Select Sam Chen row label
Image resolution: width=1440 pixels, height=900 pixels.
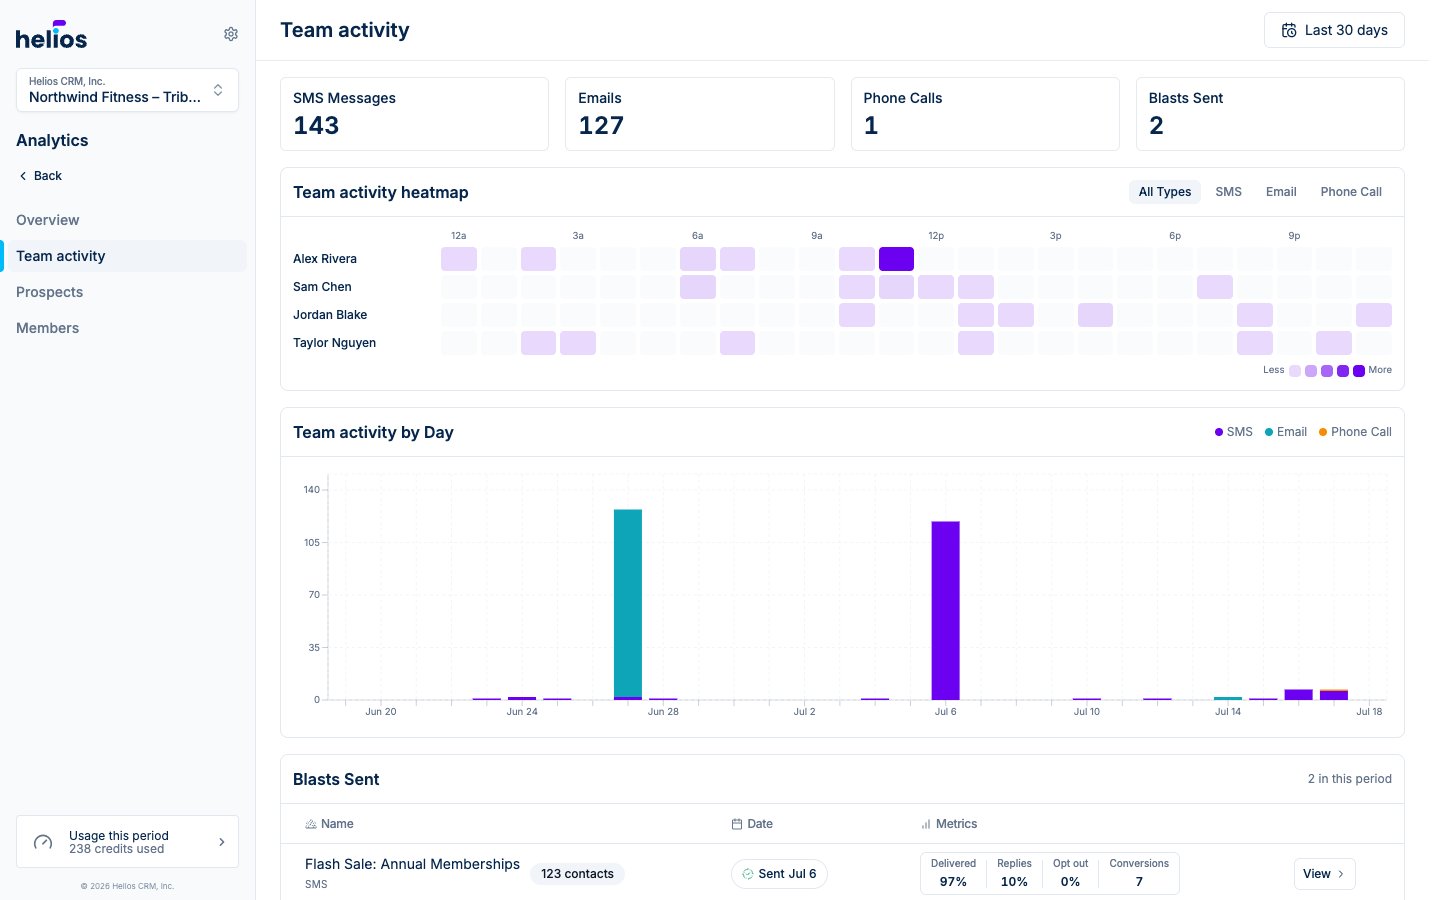[x=322, y=287]
